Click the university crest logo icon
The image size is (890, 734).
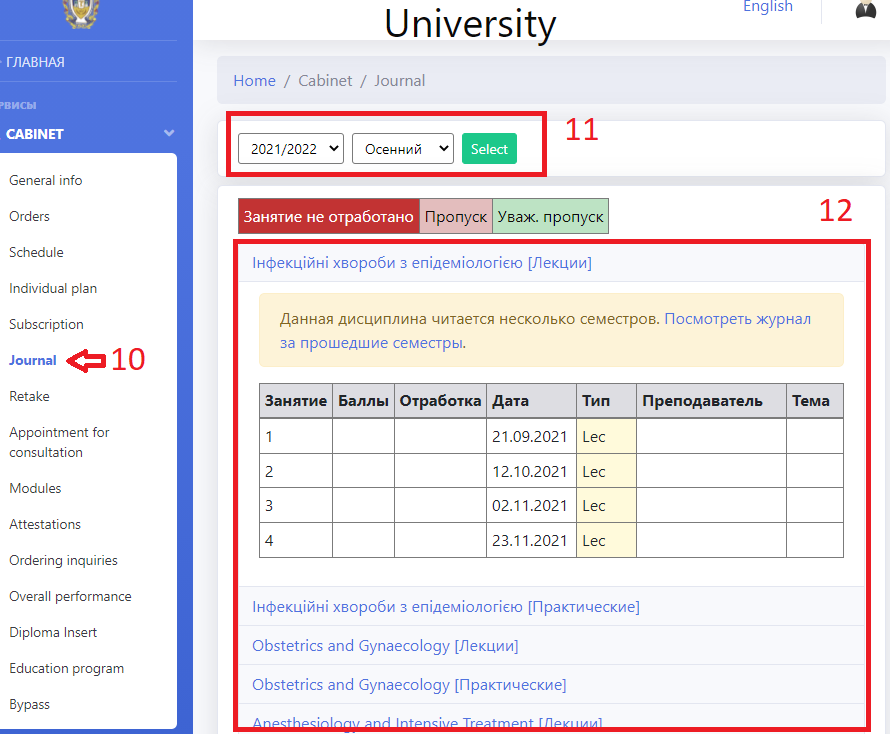pyautogui.click(x=81, y=12)
